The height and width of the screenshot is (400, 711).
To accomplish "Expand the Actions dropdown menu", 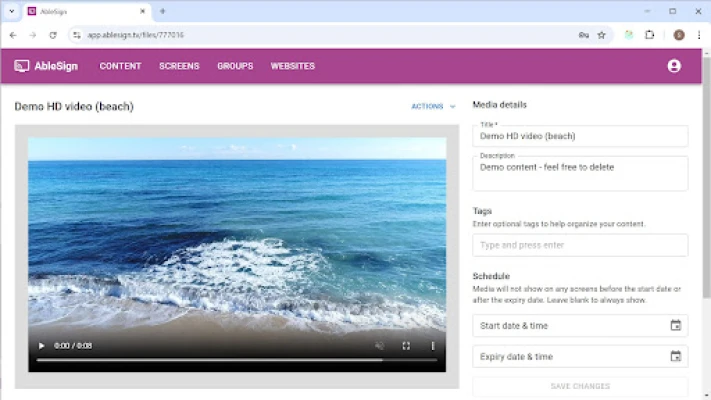I will tap(432, 106).
